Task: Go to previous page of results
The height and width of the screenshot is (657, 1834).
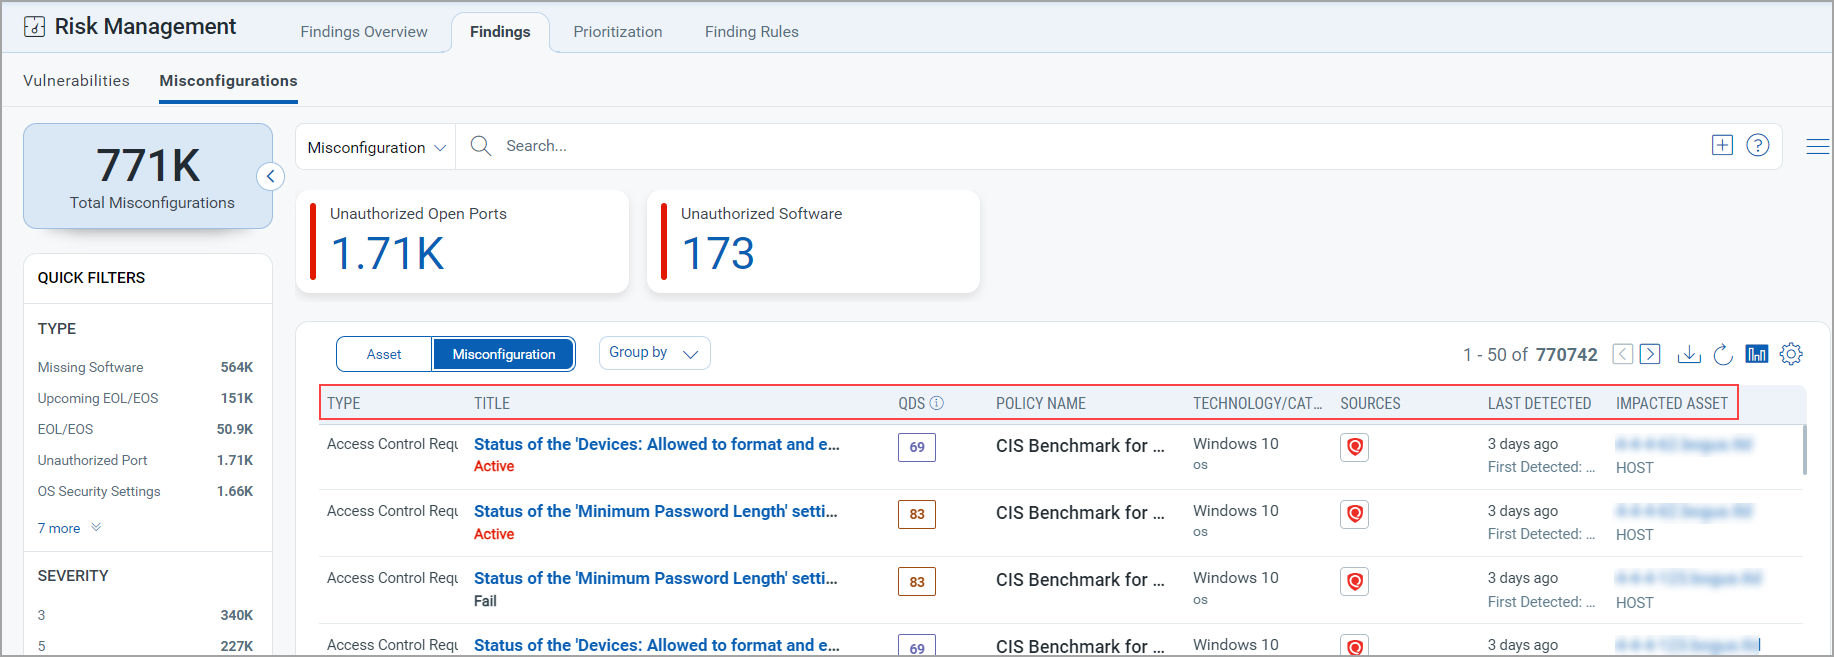Action: [1623, 354]
